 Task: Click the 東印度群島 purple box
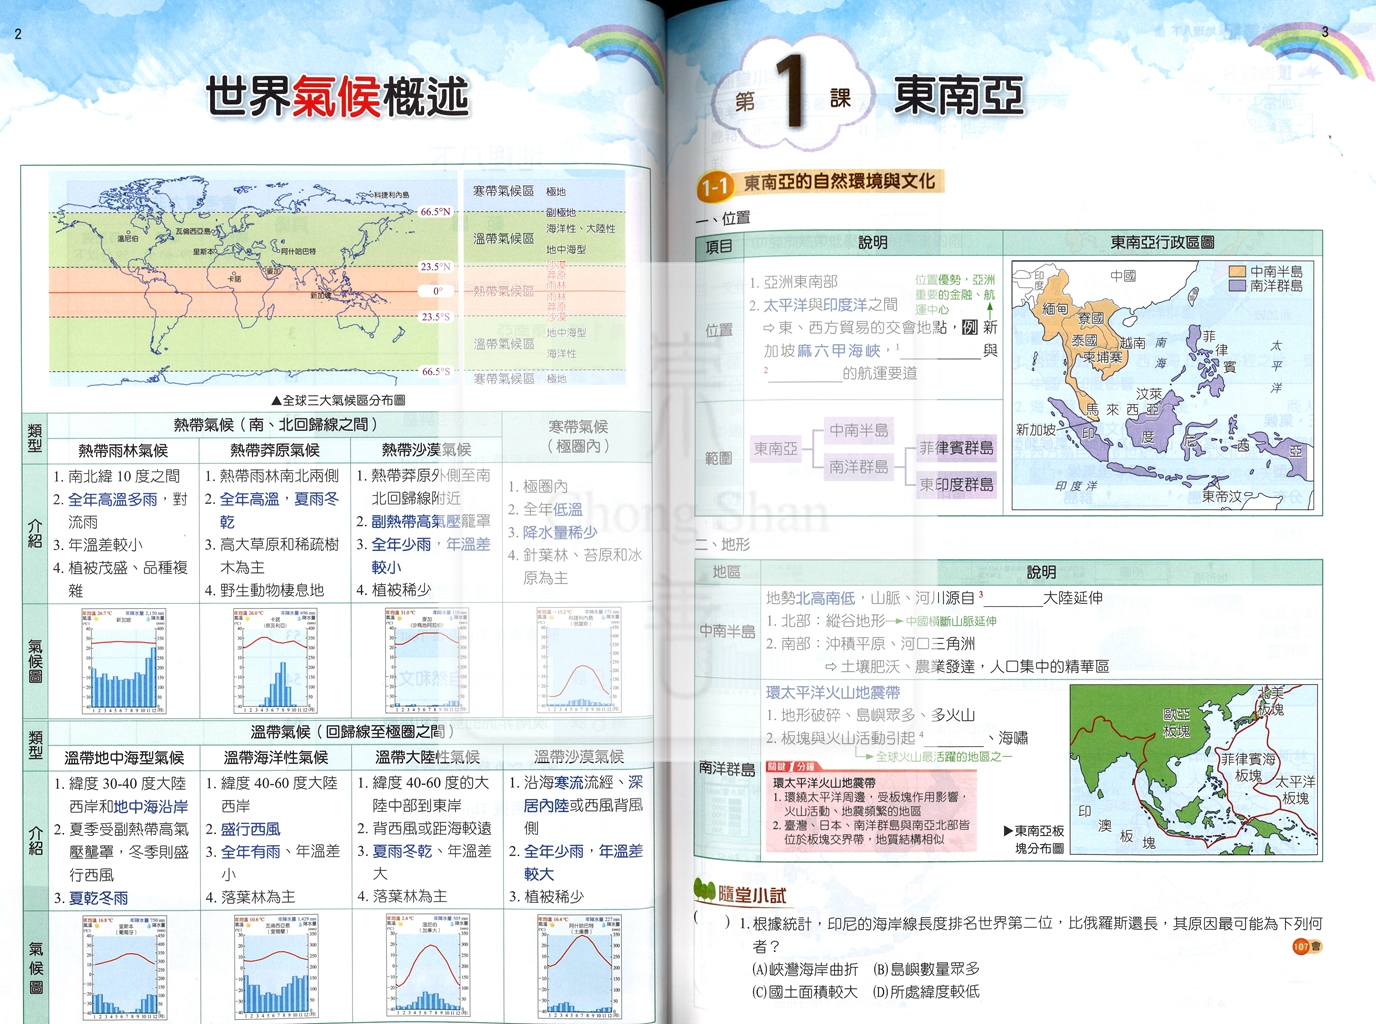click(x=956, y=485)
